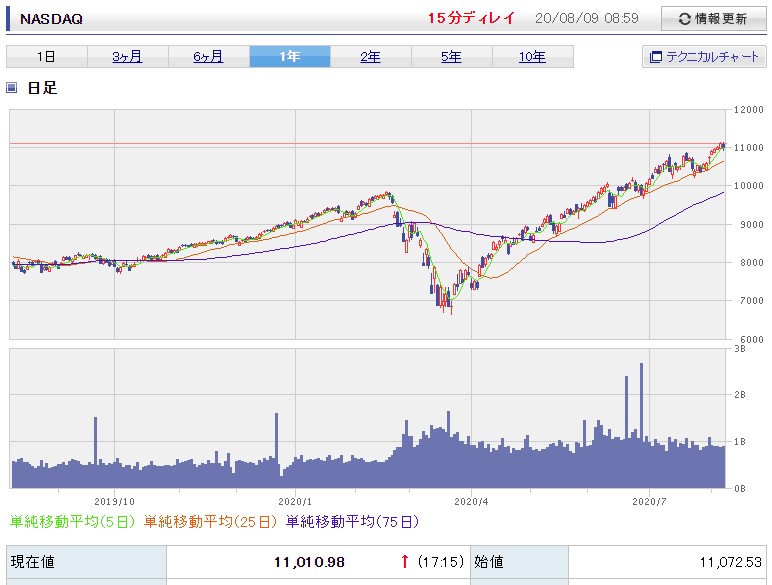This screenshot has width=772, height=585.
Task: Switch to the 2年 chart period
Action: (x=370, y=57)
